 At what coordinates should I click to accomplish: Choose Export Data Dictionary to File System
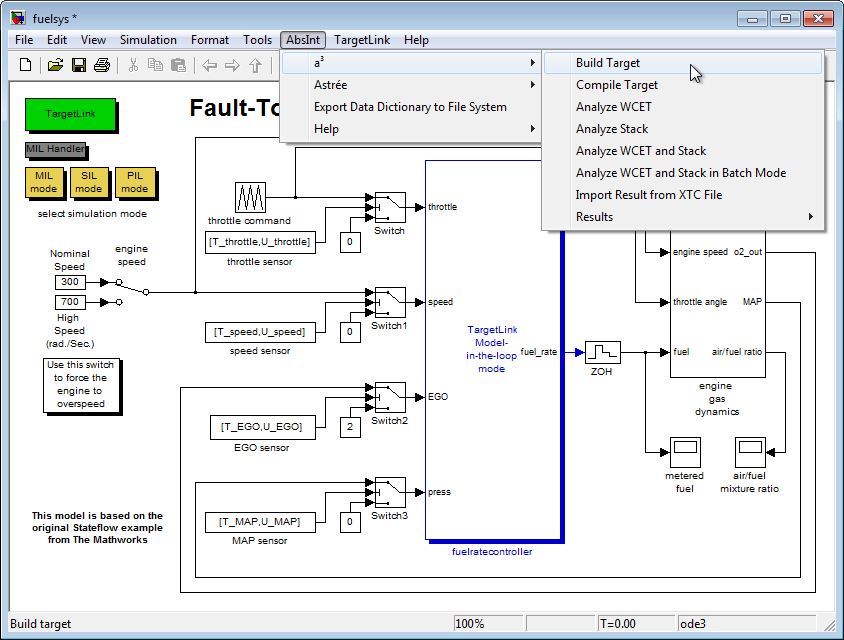pos(411,107)
